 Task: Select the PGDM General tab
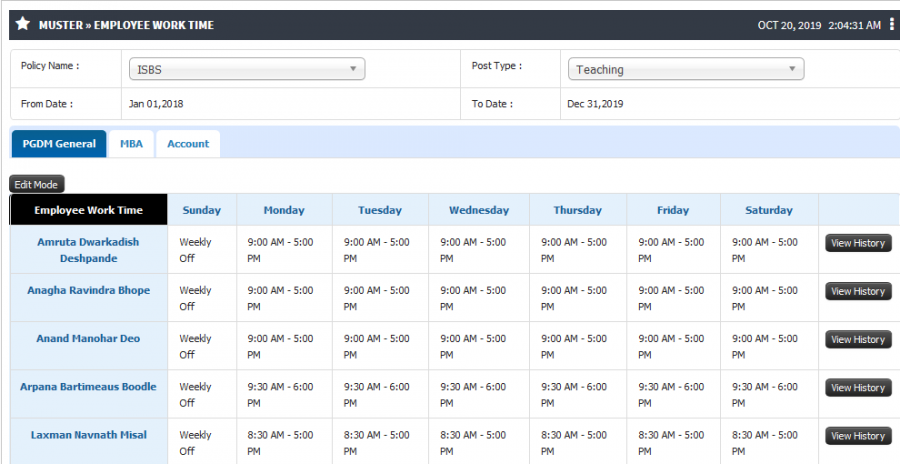point(59,144)
